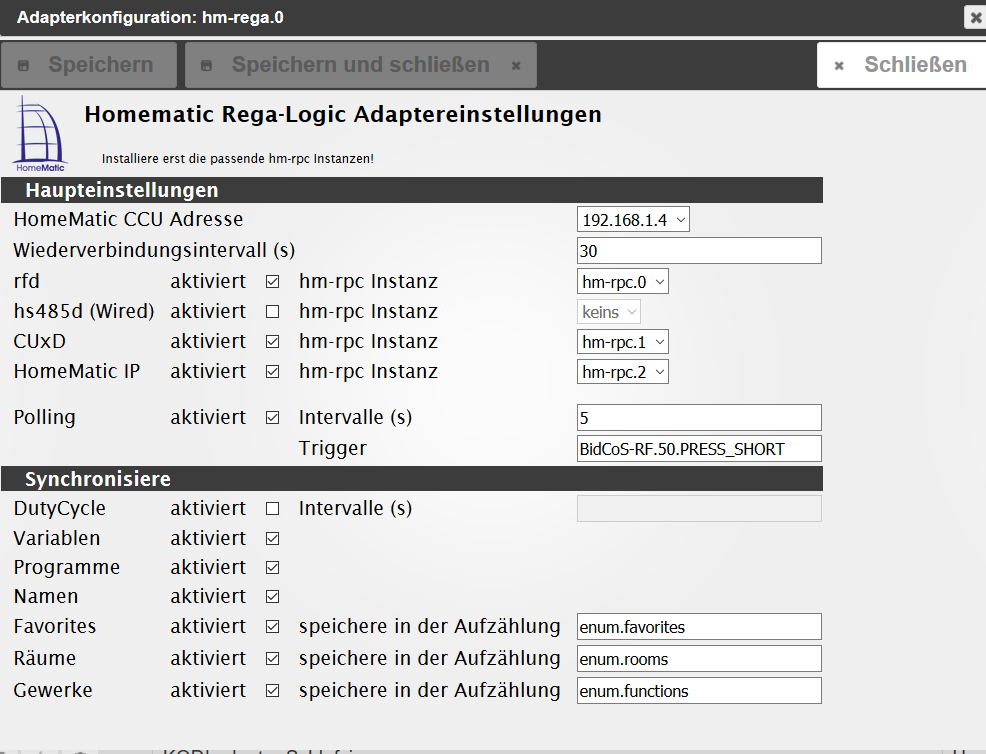Click the enum.functions input field
This screenshot has width=986, height=754.
pyautogui.click(x=699, y=691)
